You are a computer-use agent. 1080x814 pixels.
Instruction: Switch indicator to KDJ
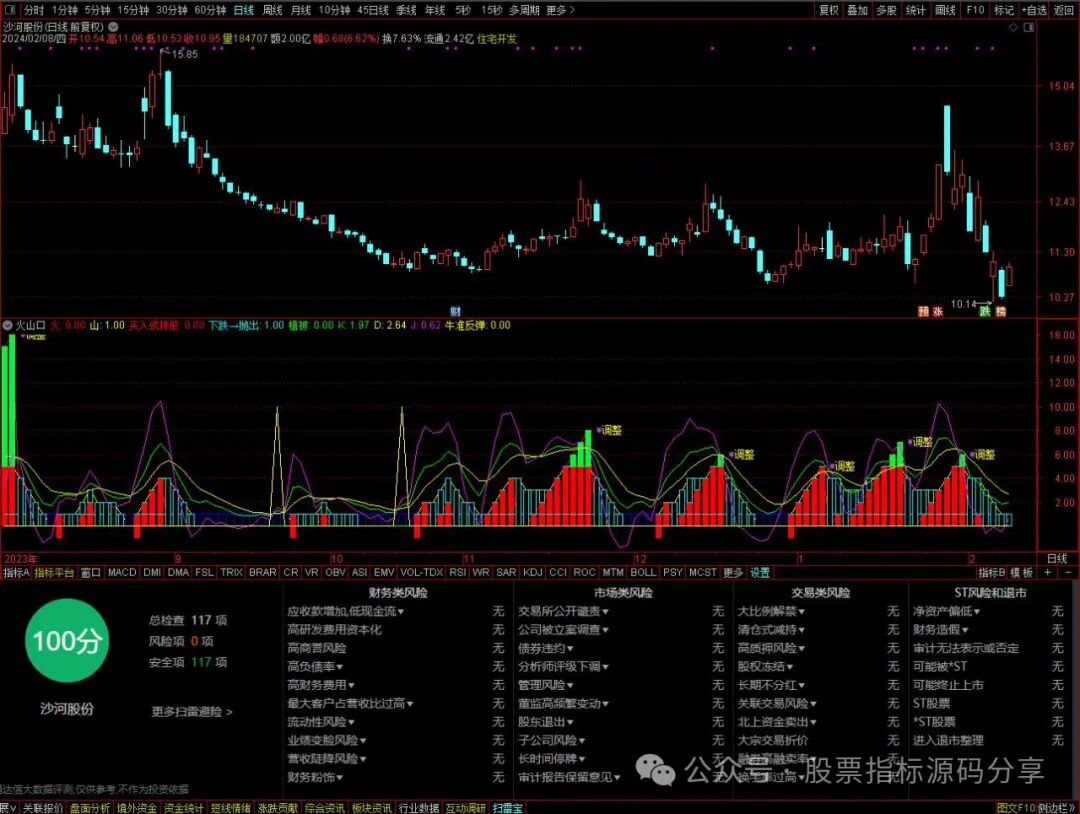[532, 572]
